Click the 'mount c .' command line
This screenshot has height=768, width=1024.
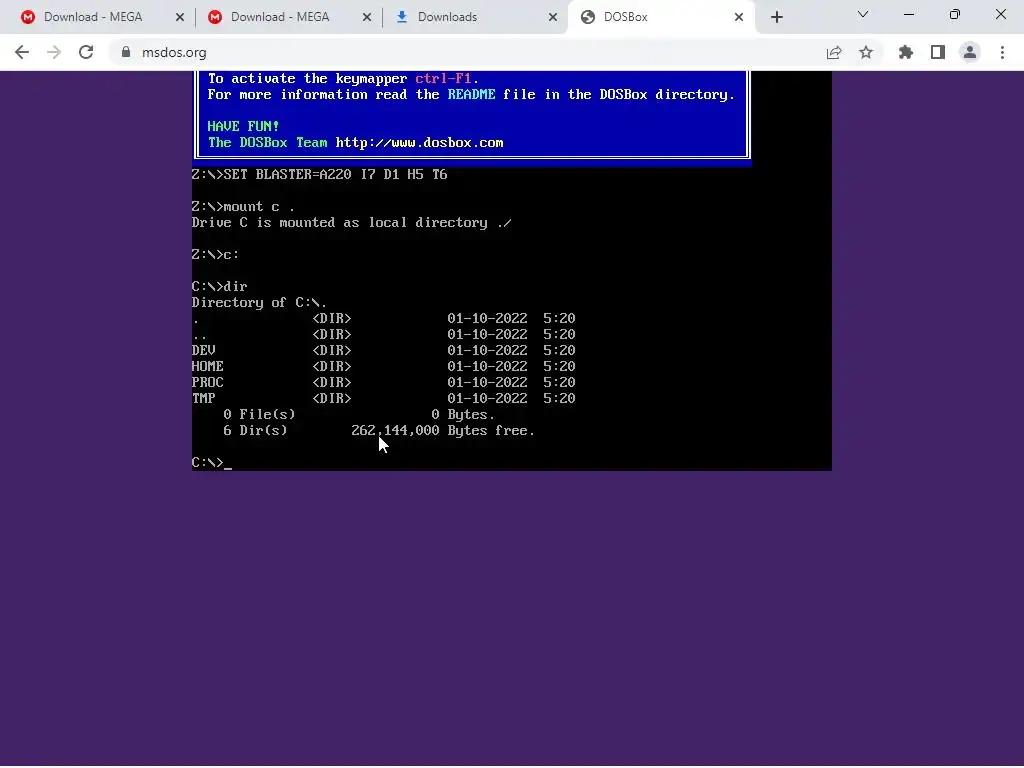pos(243,207)
